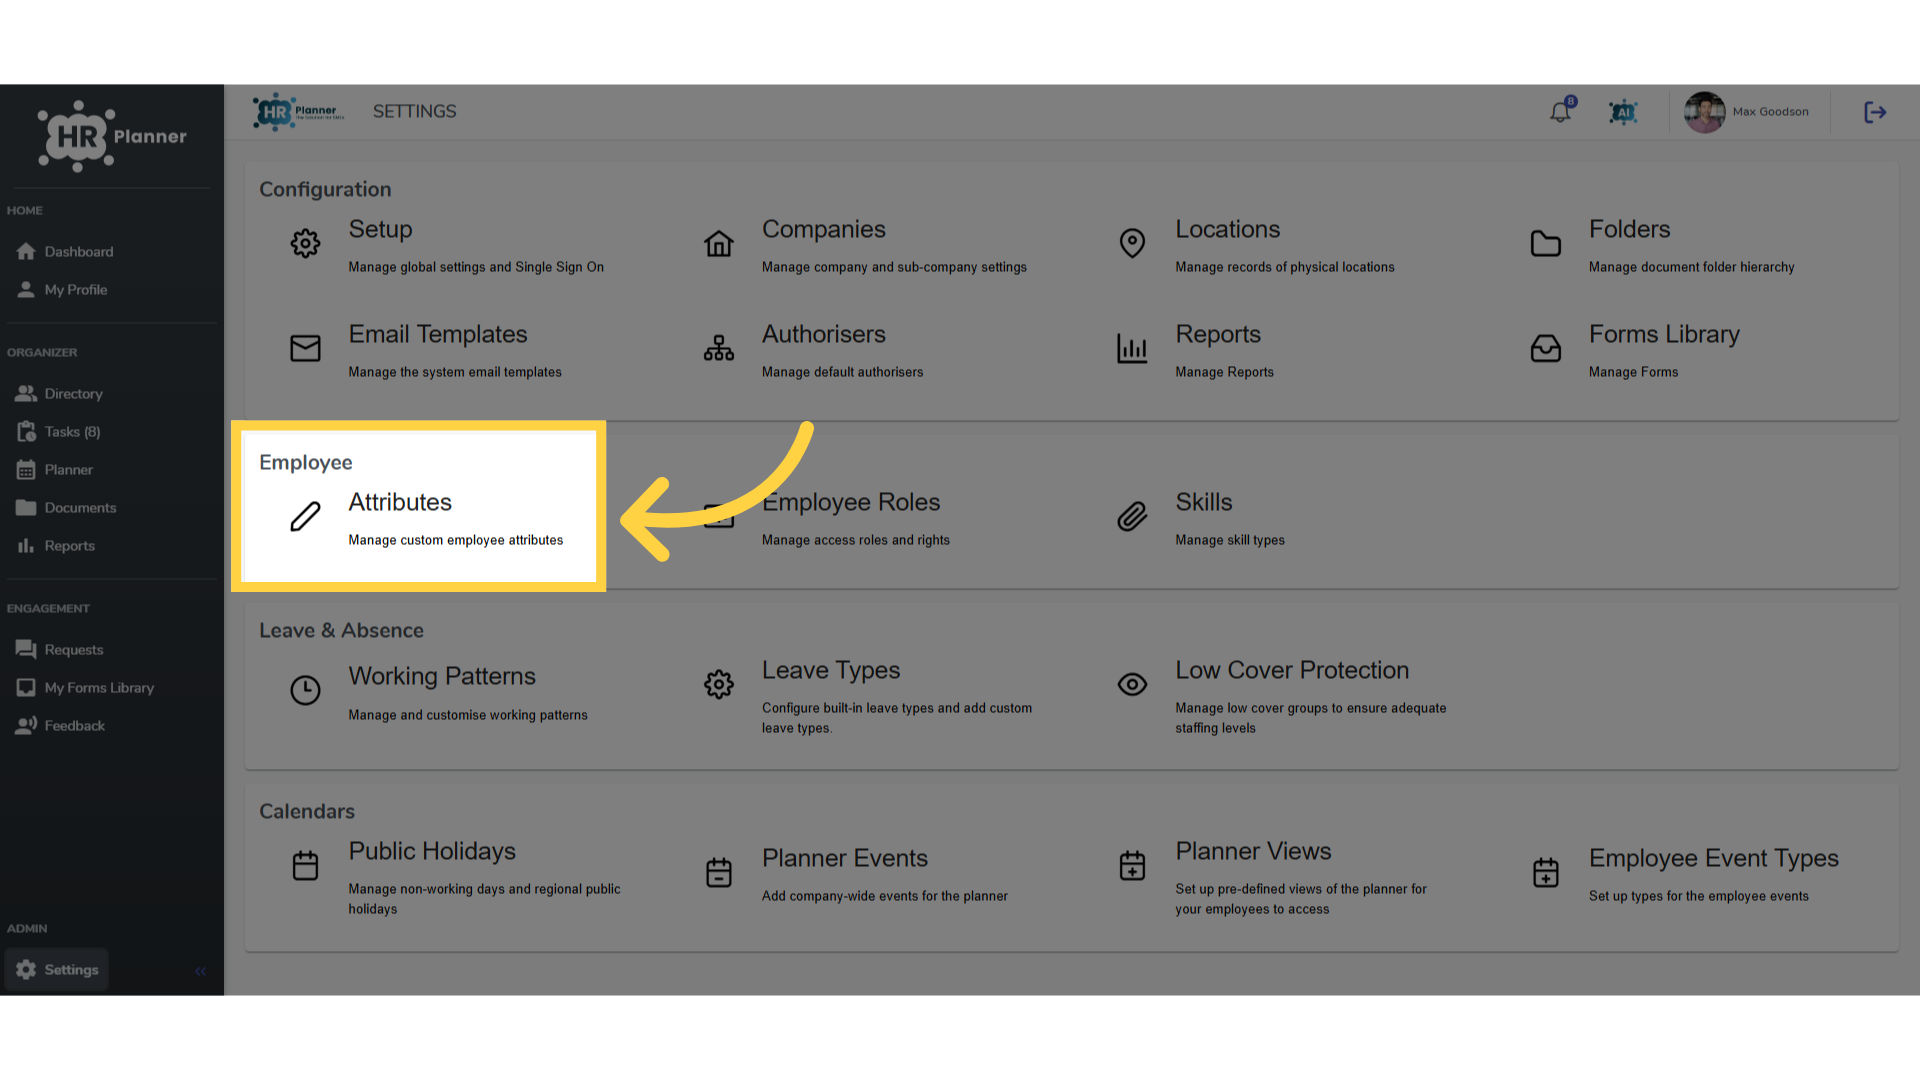Click the small HR Planner logo in header
This screenshot has width=1920, height=1080.
click(298, 112)
